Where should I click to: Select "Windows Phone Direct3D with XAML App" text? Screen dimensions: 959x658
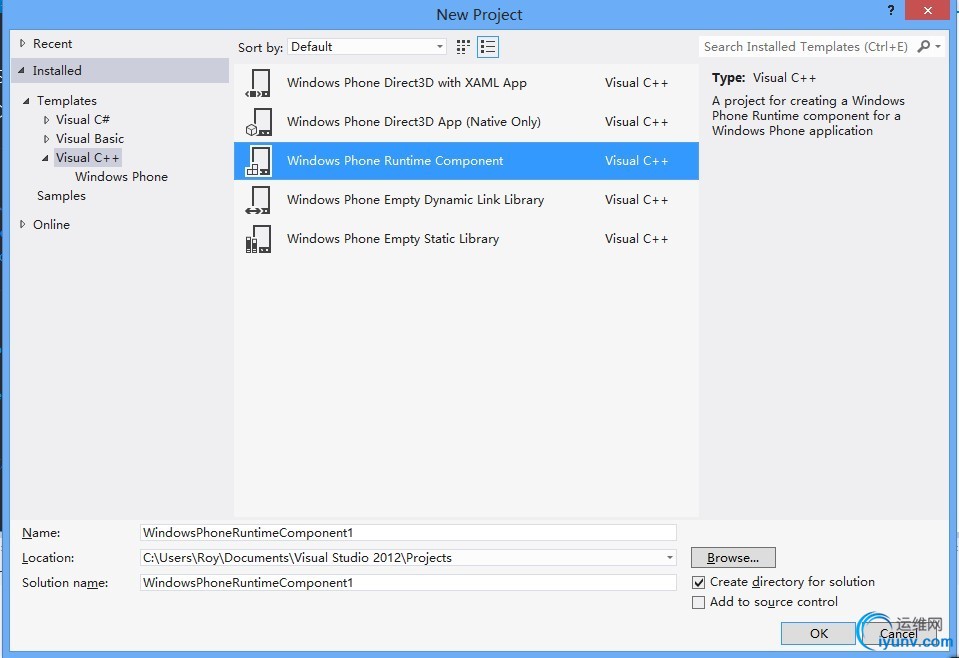point(407,83)
